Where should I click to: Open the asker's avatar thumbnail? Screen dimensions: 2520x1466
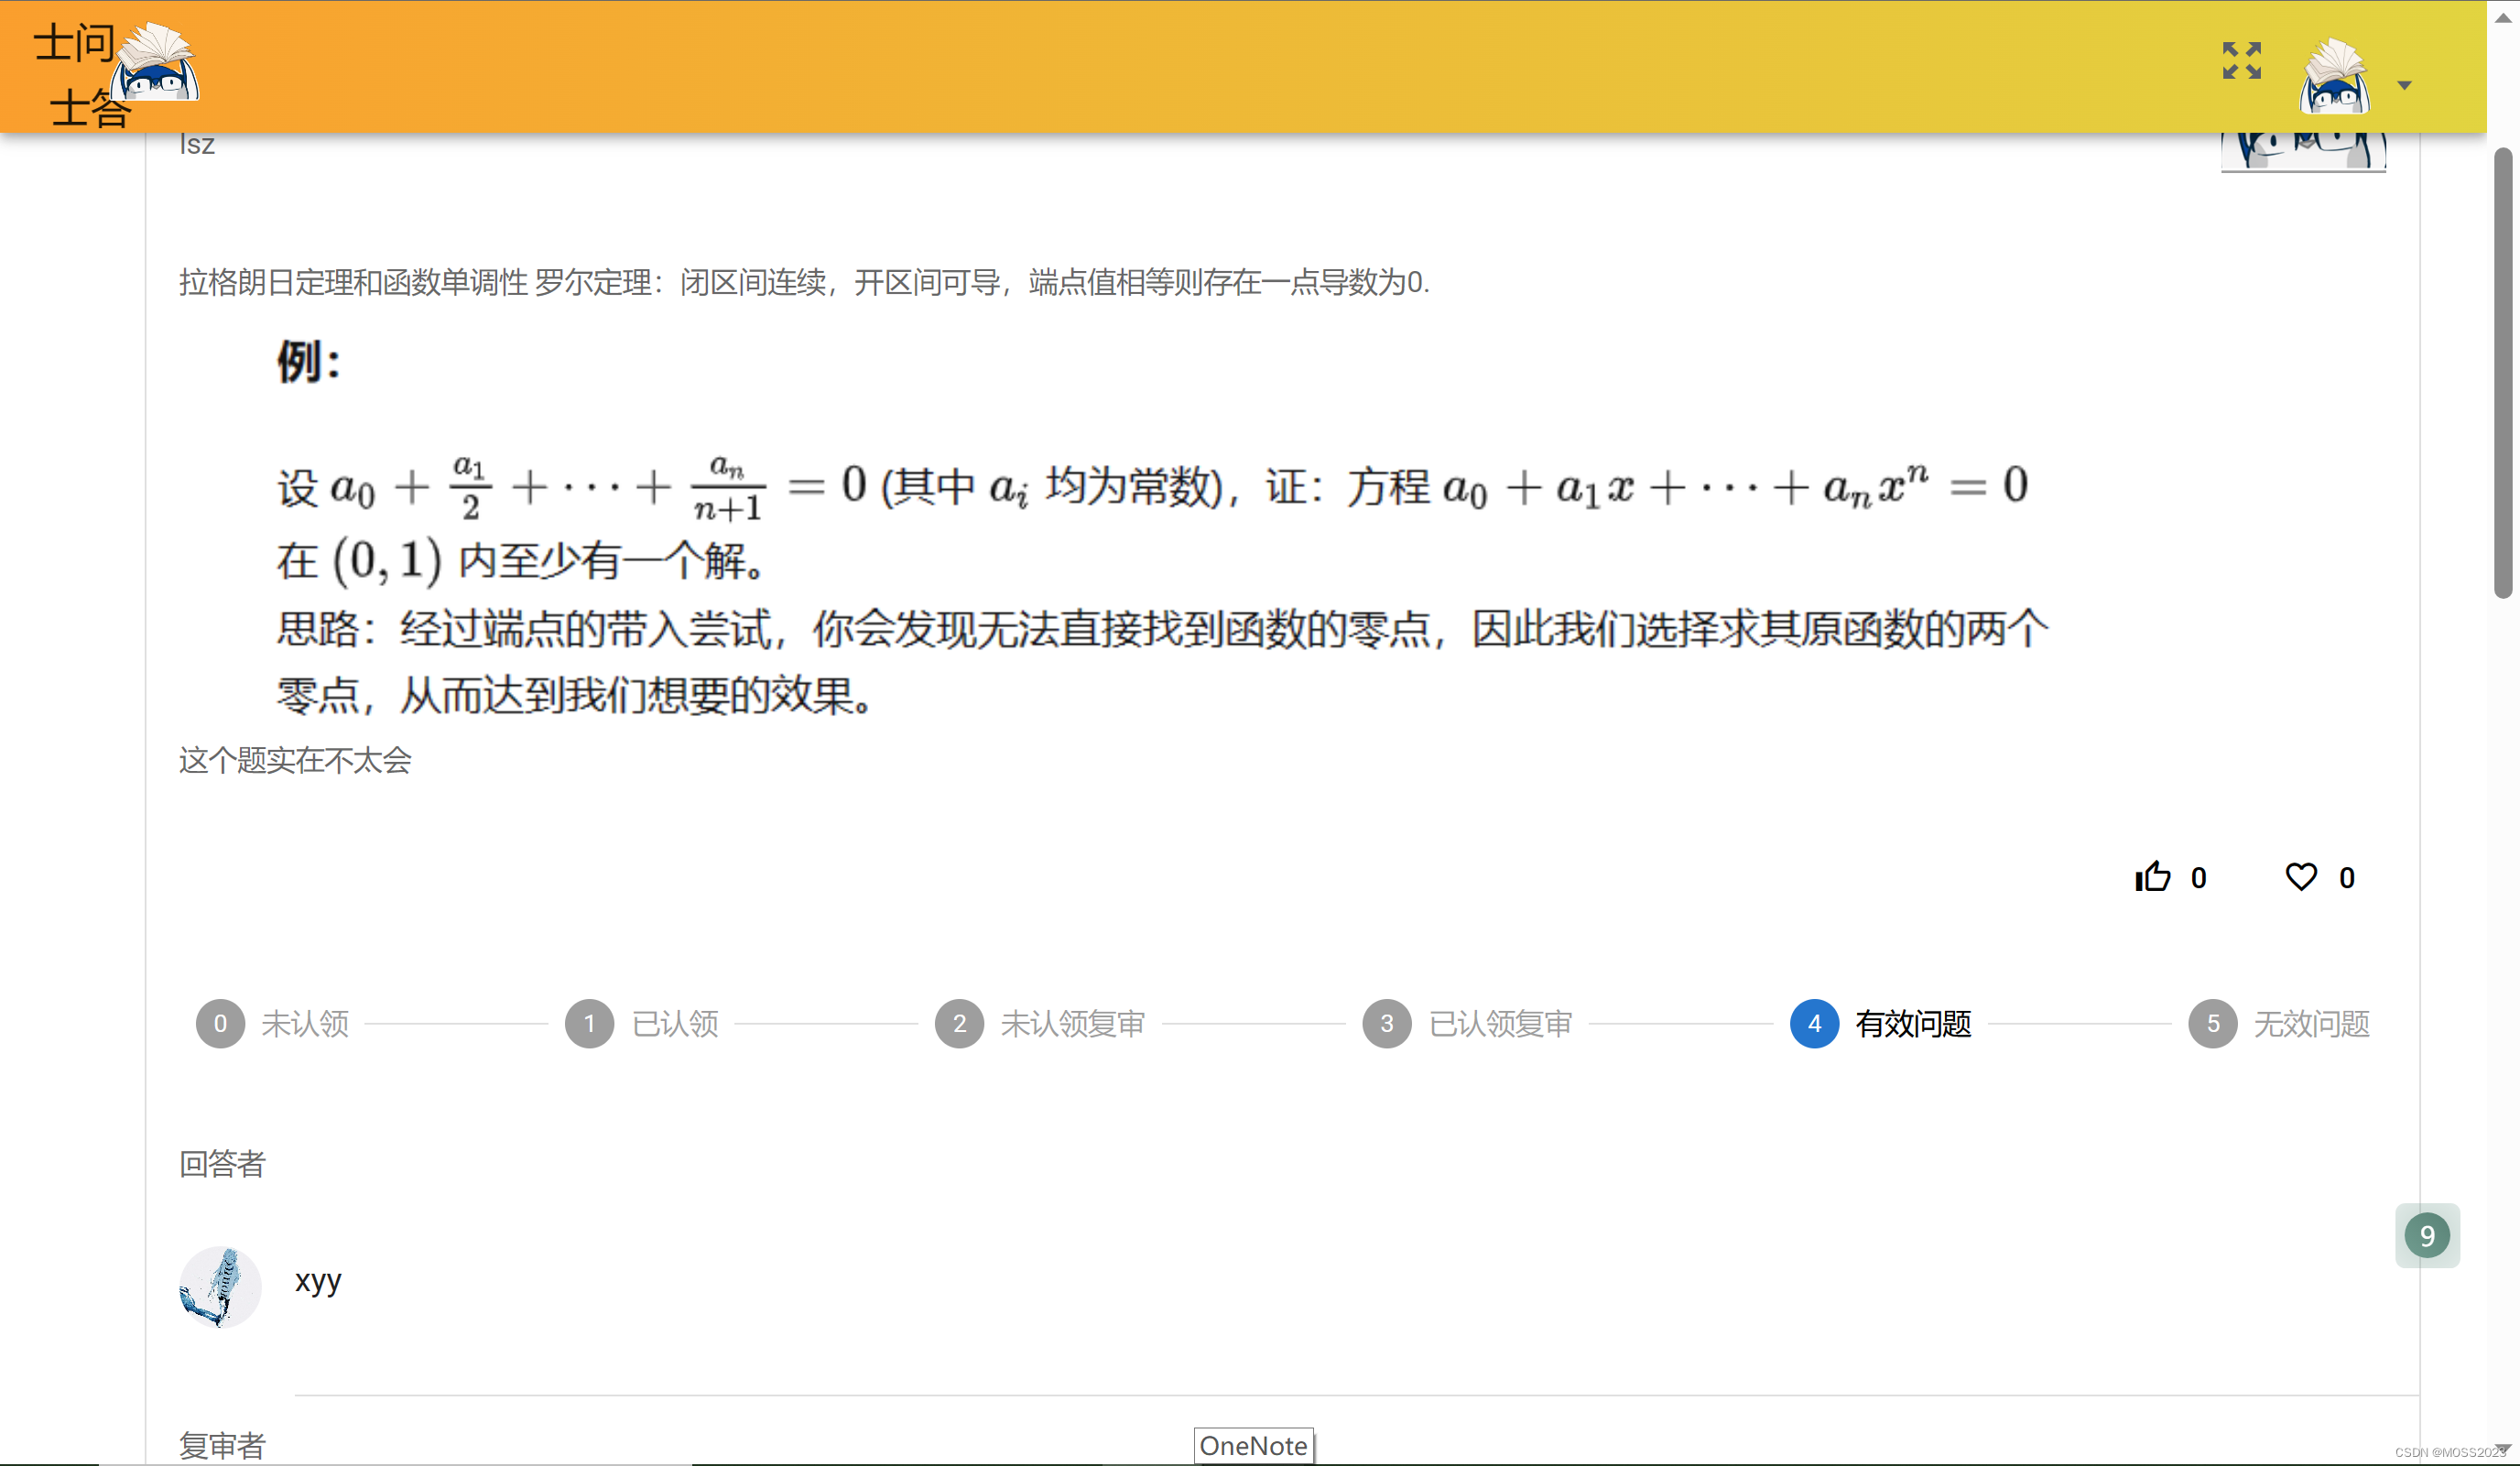(2302, 152)
